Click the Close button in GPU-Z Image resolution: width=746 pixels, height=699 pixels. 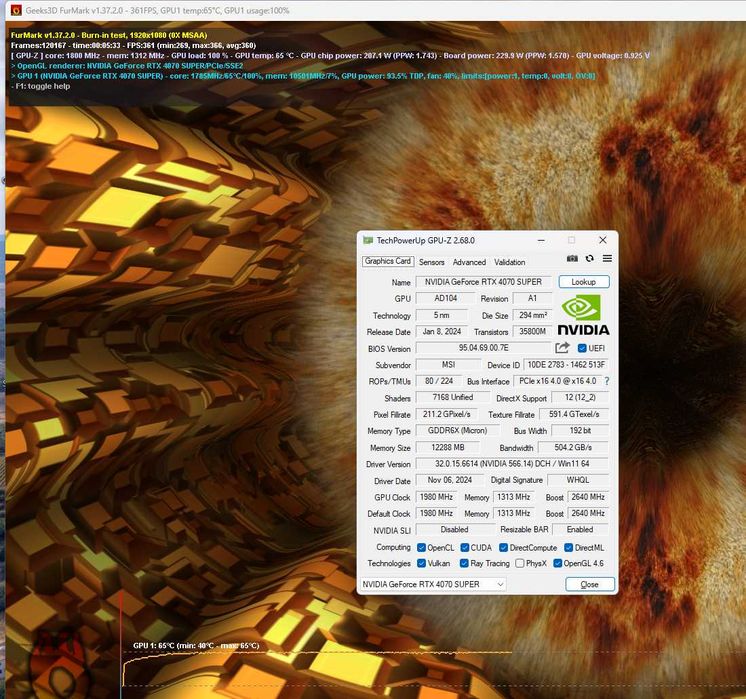click(589, 584)
